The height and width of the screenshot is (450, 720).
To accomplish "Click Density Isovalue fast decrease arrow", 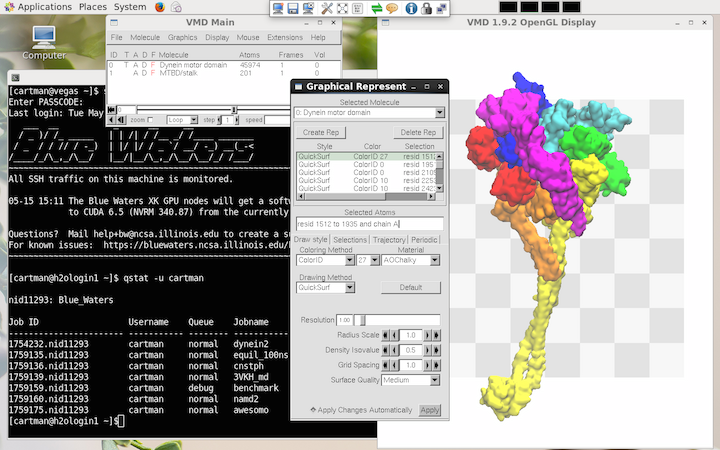I will click(385, 350).
